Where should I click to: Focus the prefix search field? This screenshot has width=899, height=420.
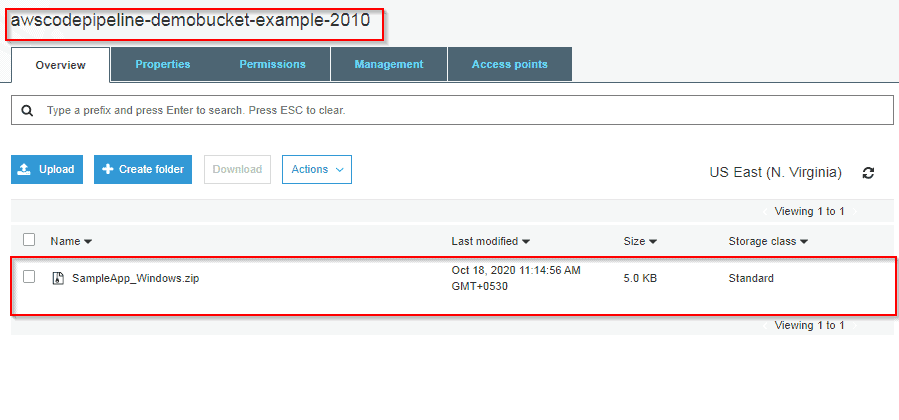click(x=452, y=110)
